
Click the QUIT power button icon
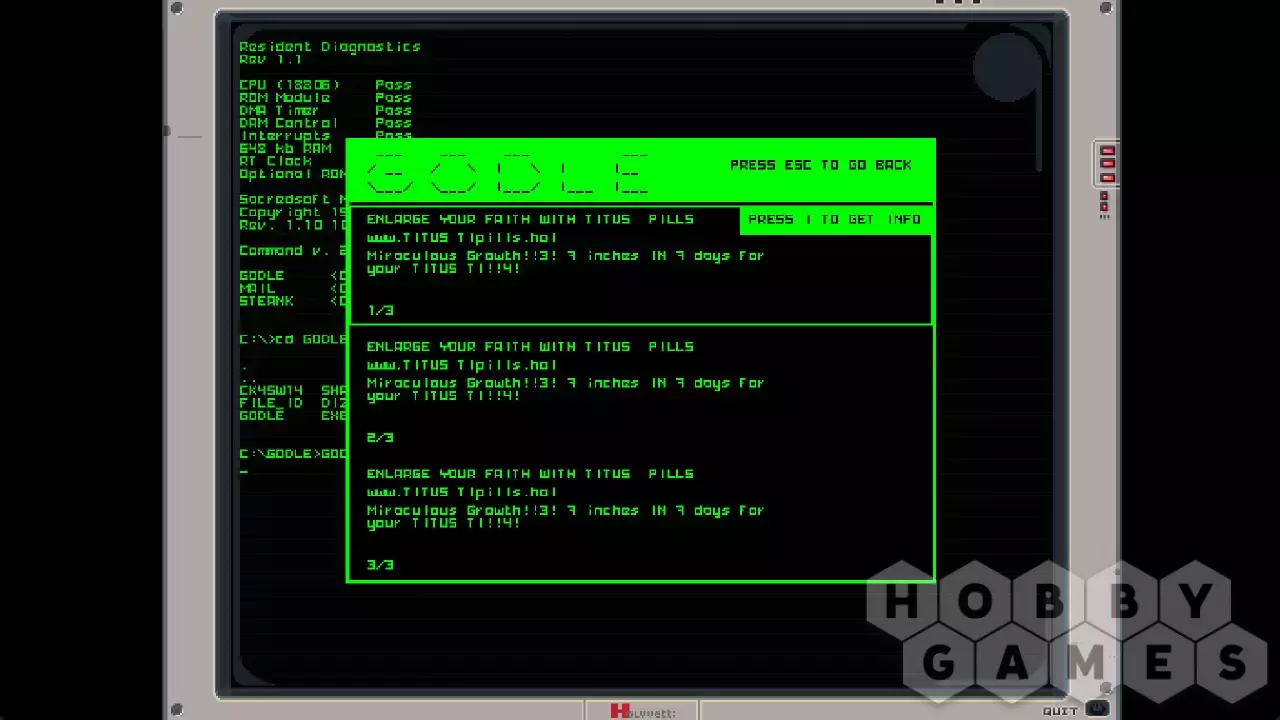pos(1098,710)
